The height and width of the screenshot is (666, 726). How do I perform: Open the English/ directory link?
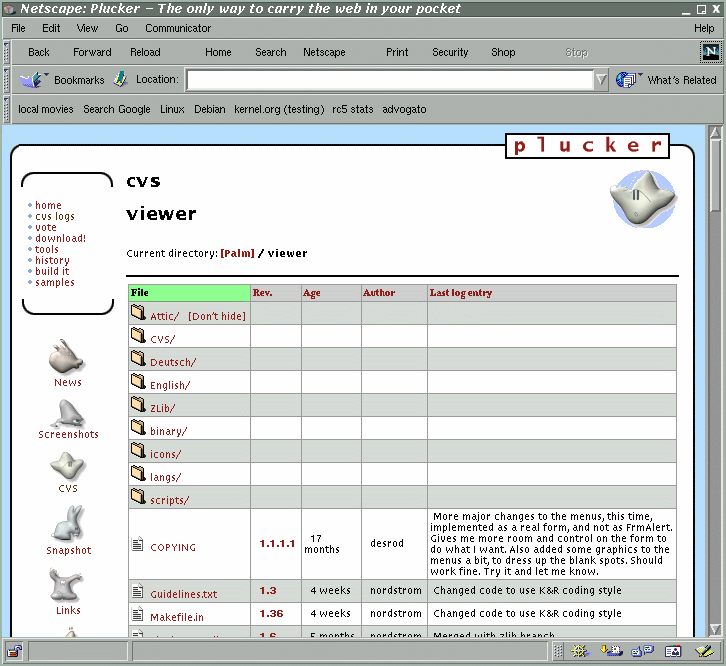170,385
